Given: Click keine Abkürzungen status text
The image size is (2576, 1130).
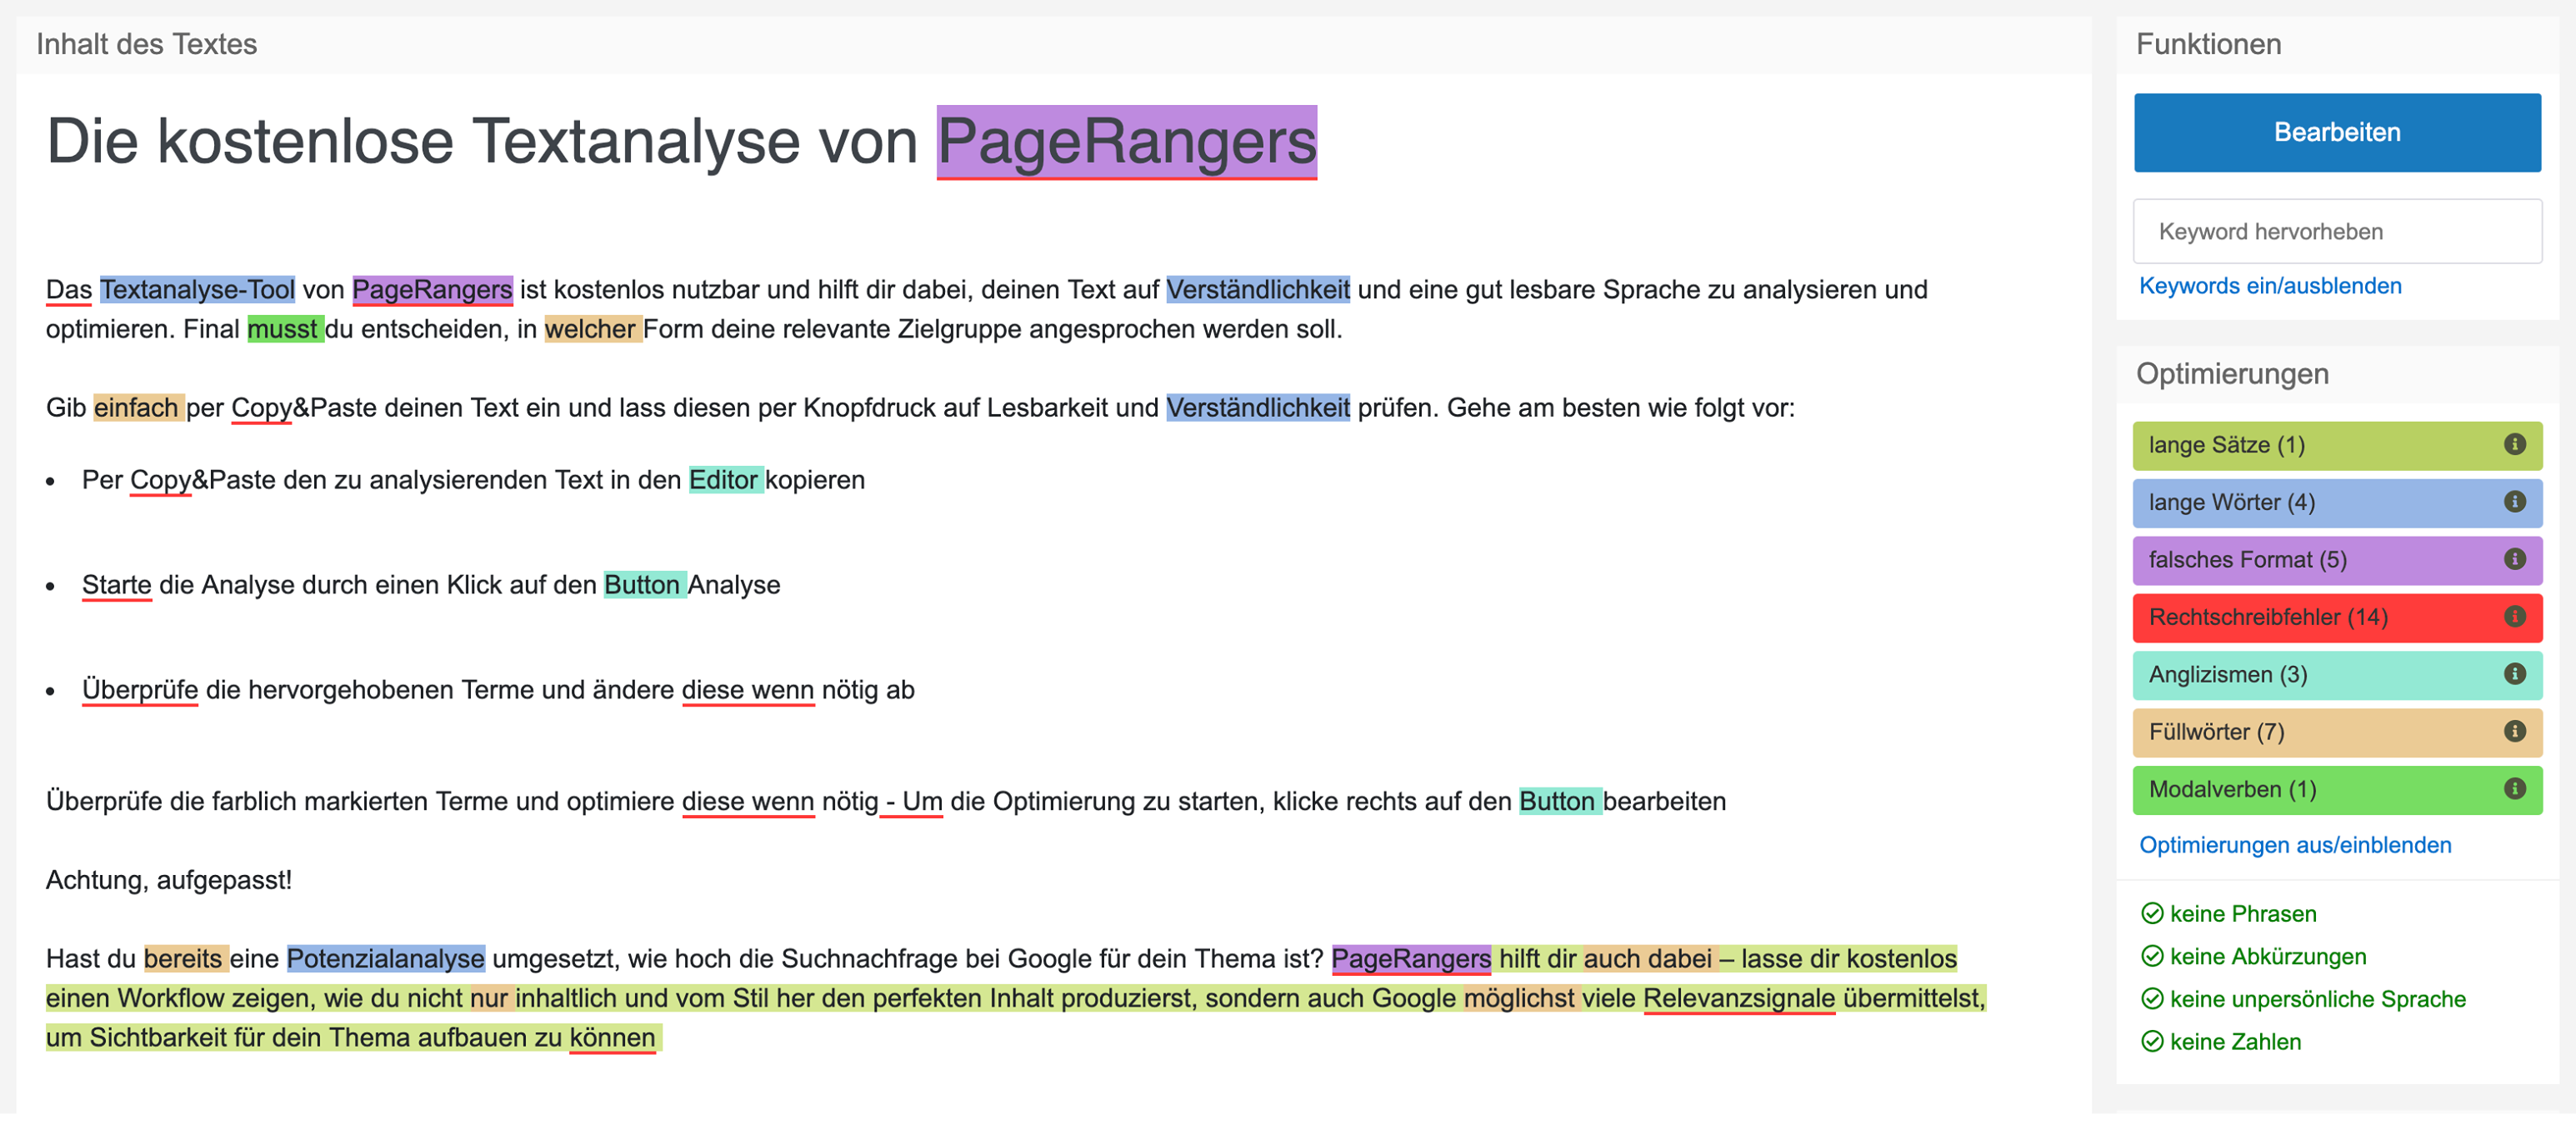Looking at the screenshot, I should pos(2267,956).
